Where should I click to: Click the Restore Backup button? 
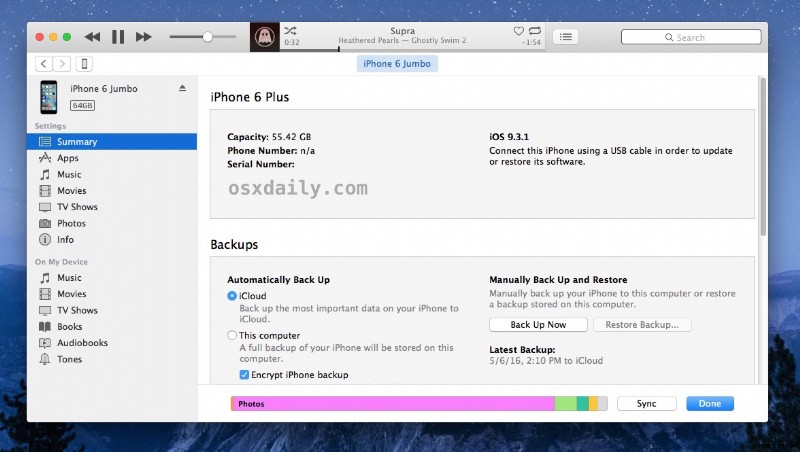pos(642,324)
